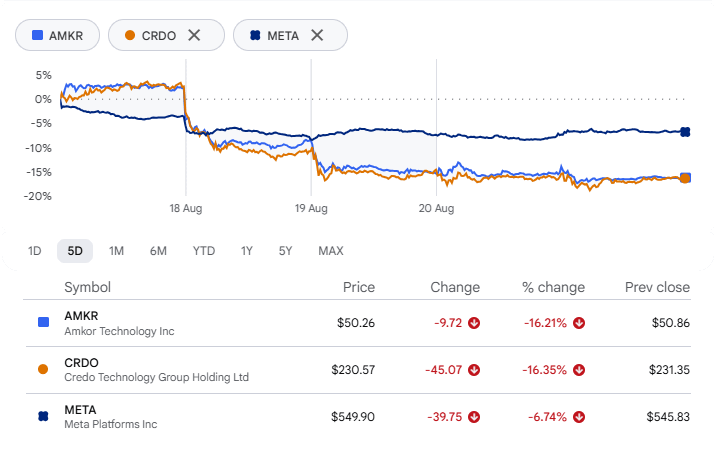Click the Amkor Technology Inc company name
Image resolution: width=720 pixels, height=451 pixels.
click(x=119, y=331)
